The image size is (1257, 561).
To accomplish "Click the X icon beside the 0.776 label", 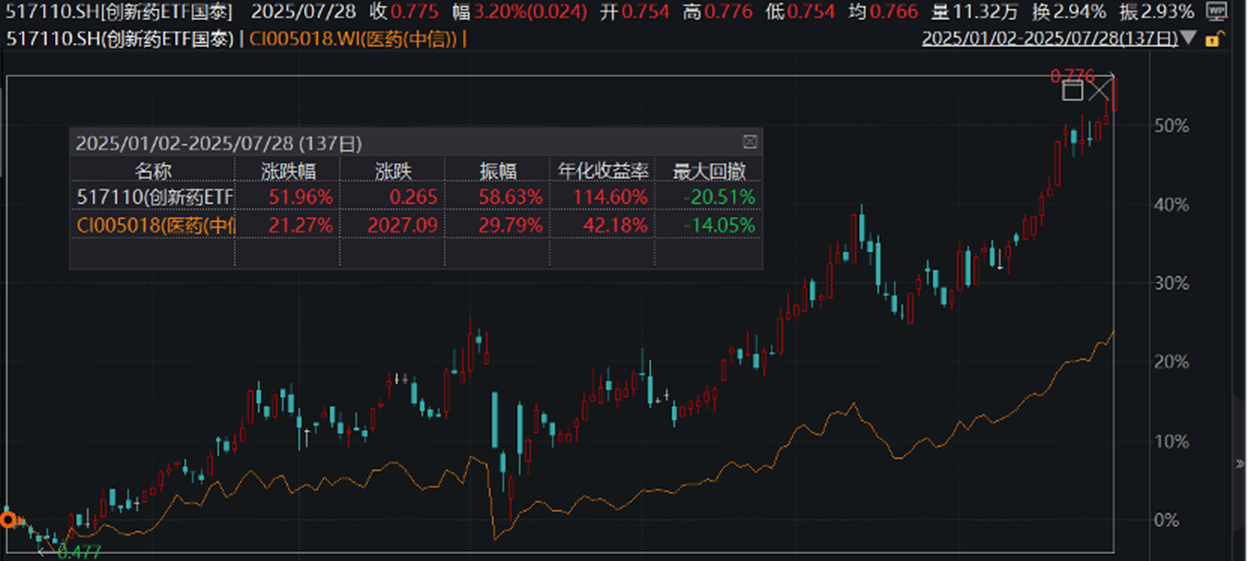I will [x=1099, y=91].
